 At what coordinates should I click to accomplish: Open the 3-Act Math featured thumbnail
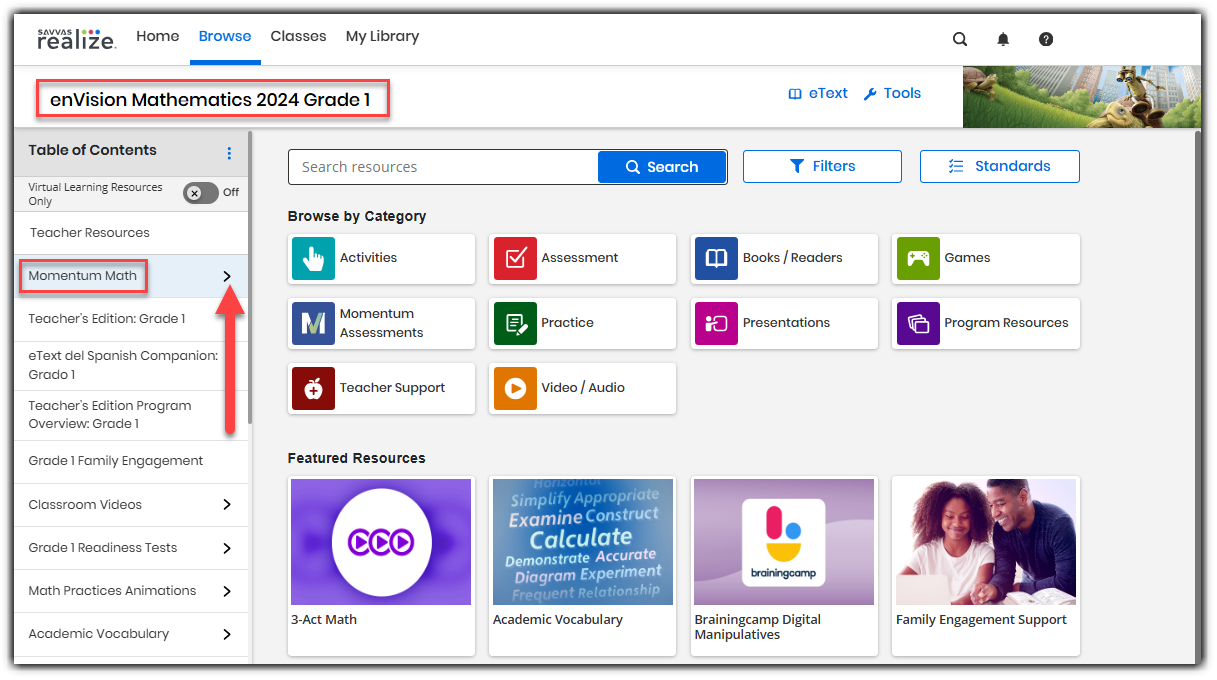(381, 542)
